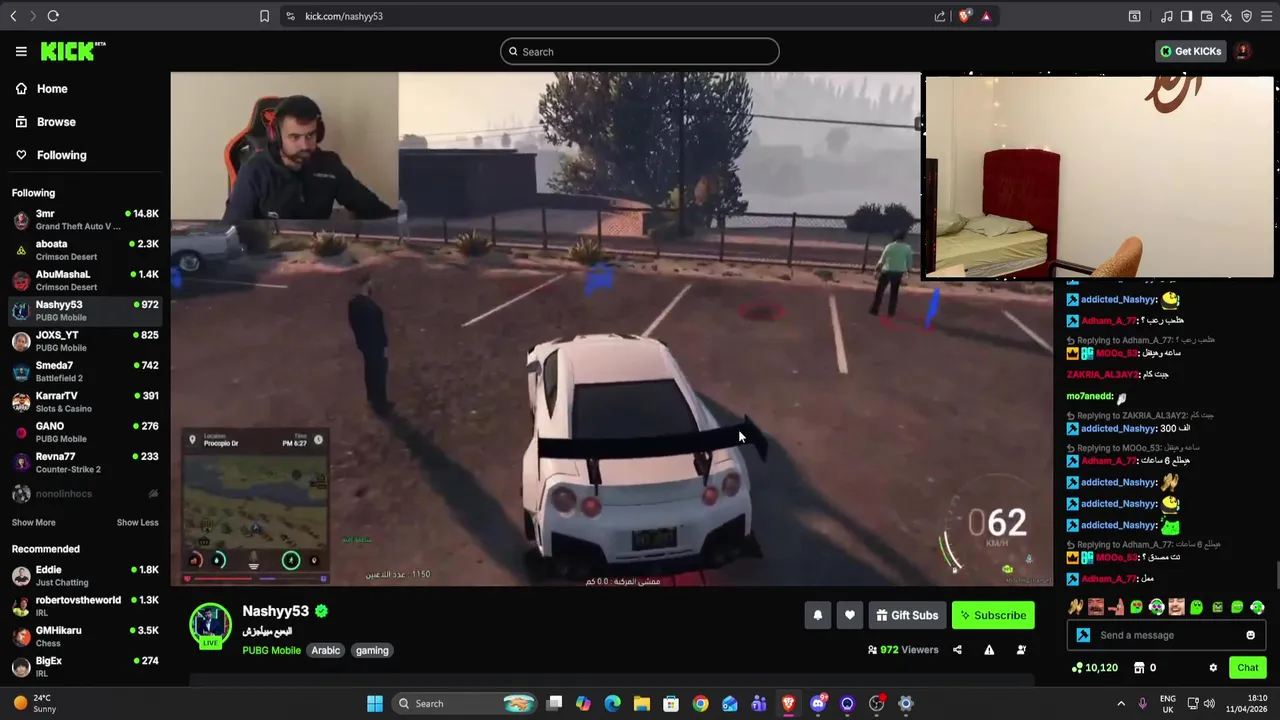Screen dimensions: 1280x720
Task: Open Smeda7 channel in sidebar
Action: (85, 372)
